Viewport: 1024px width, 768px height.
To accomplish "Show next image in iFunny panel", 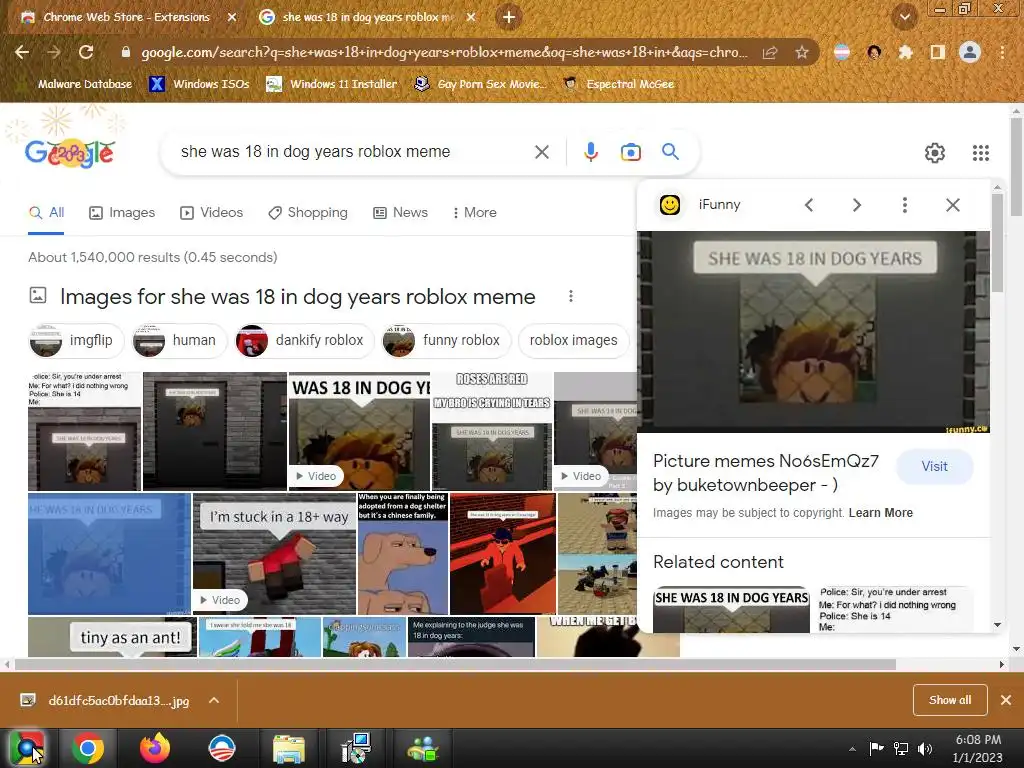I will tap(857, 205).
